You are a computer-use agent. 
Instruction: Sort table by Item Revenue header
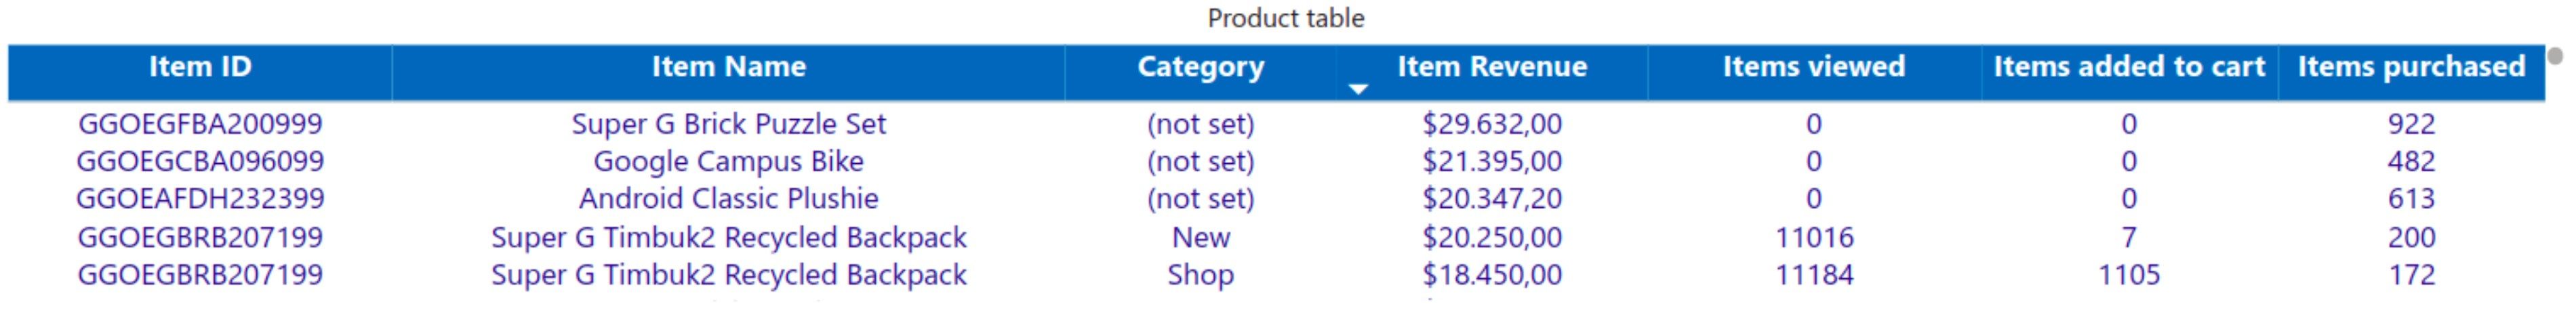1491,67
